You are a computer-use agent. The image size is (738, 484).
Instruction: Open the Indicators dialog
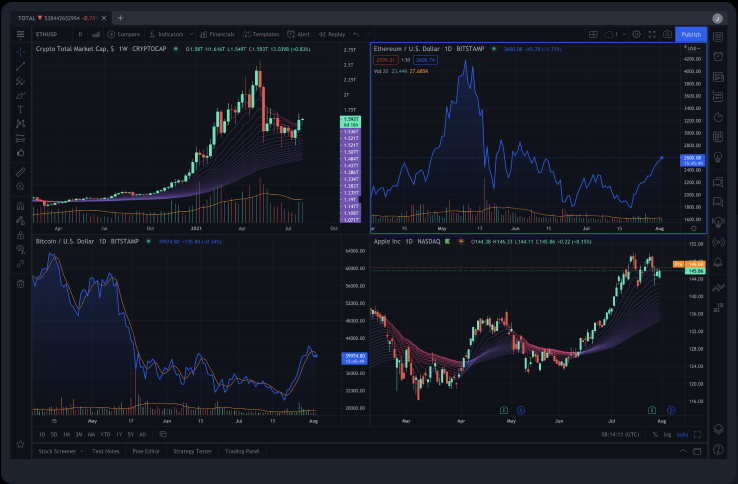[x=166, y=34]
